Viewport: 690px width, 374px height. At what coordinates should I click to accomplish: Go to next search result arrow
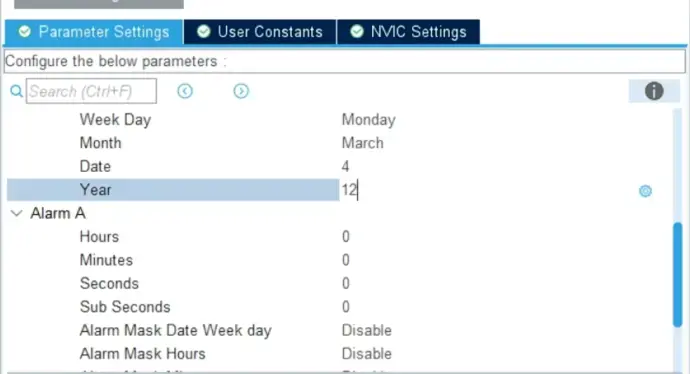(x=241, y=91)
